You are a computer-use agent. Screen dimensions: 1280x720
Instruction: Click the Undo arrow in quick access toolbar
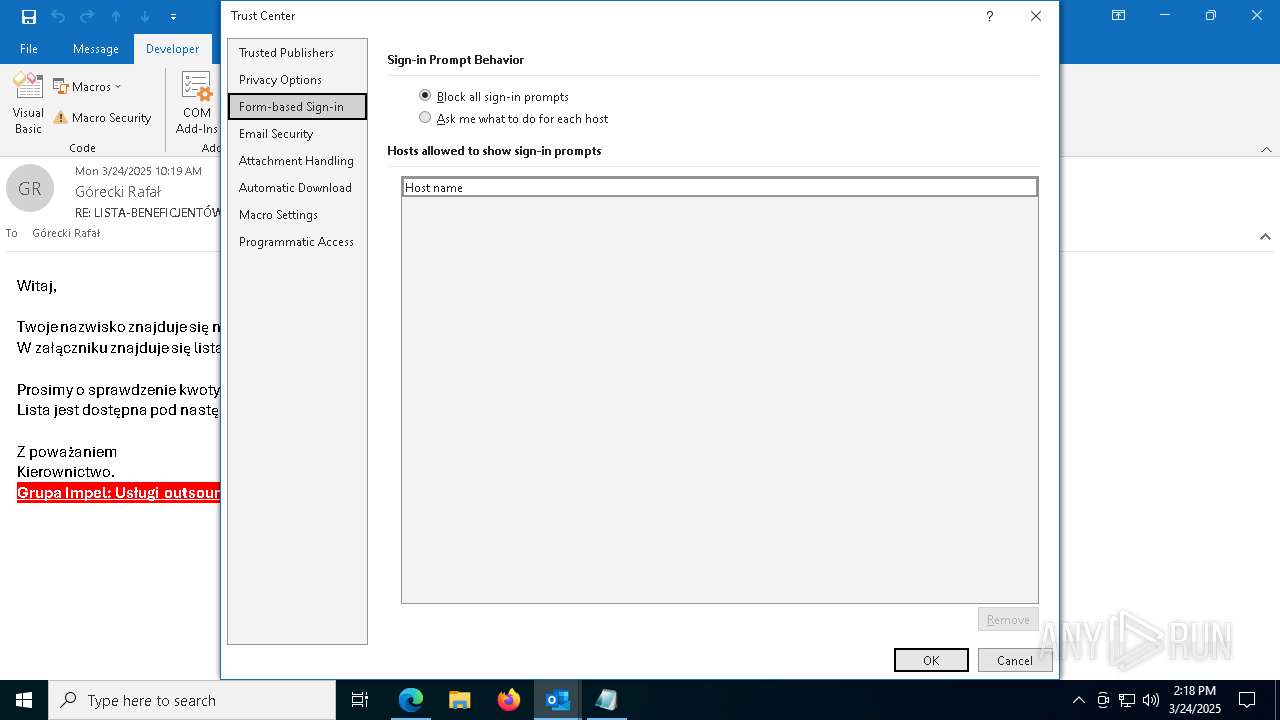pyautogui.click(x=58, y=16)
